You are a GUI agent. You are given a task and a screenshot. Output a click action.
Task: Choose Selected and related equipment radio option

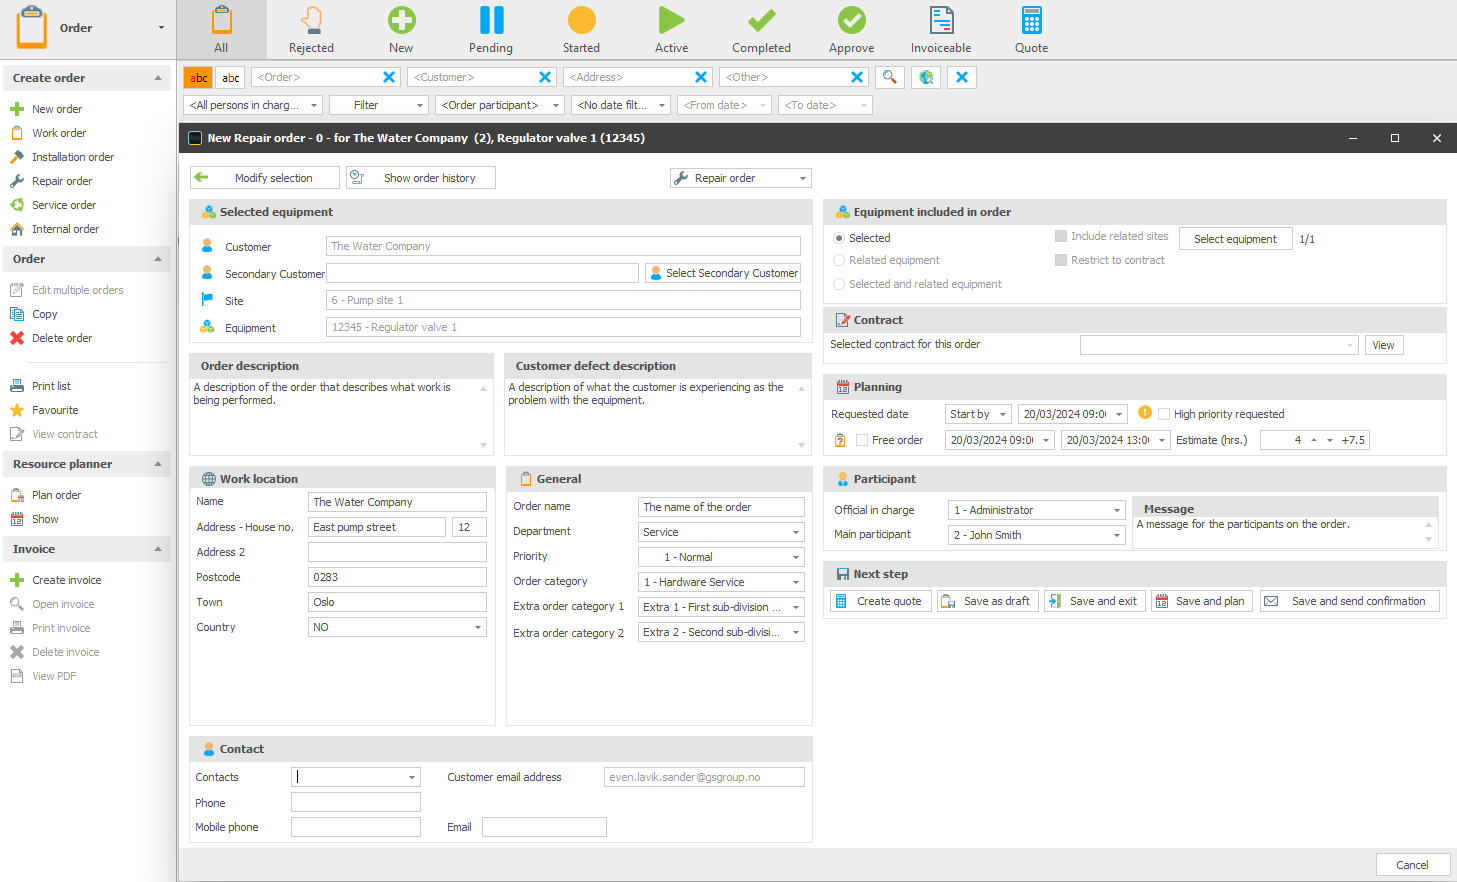point(839,284)
